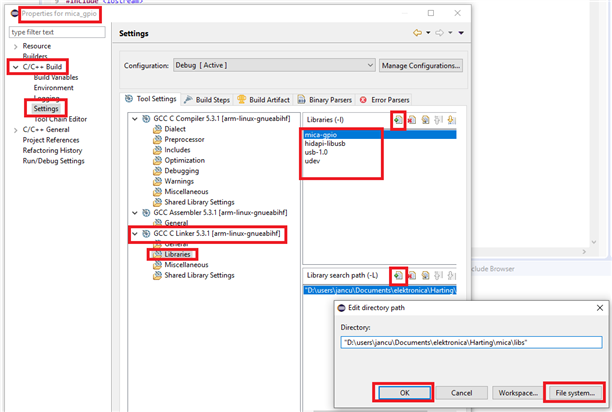Switch to the Error Parsers tab
This screenshot has width=612, height=412.
pos(384,100)
